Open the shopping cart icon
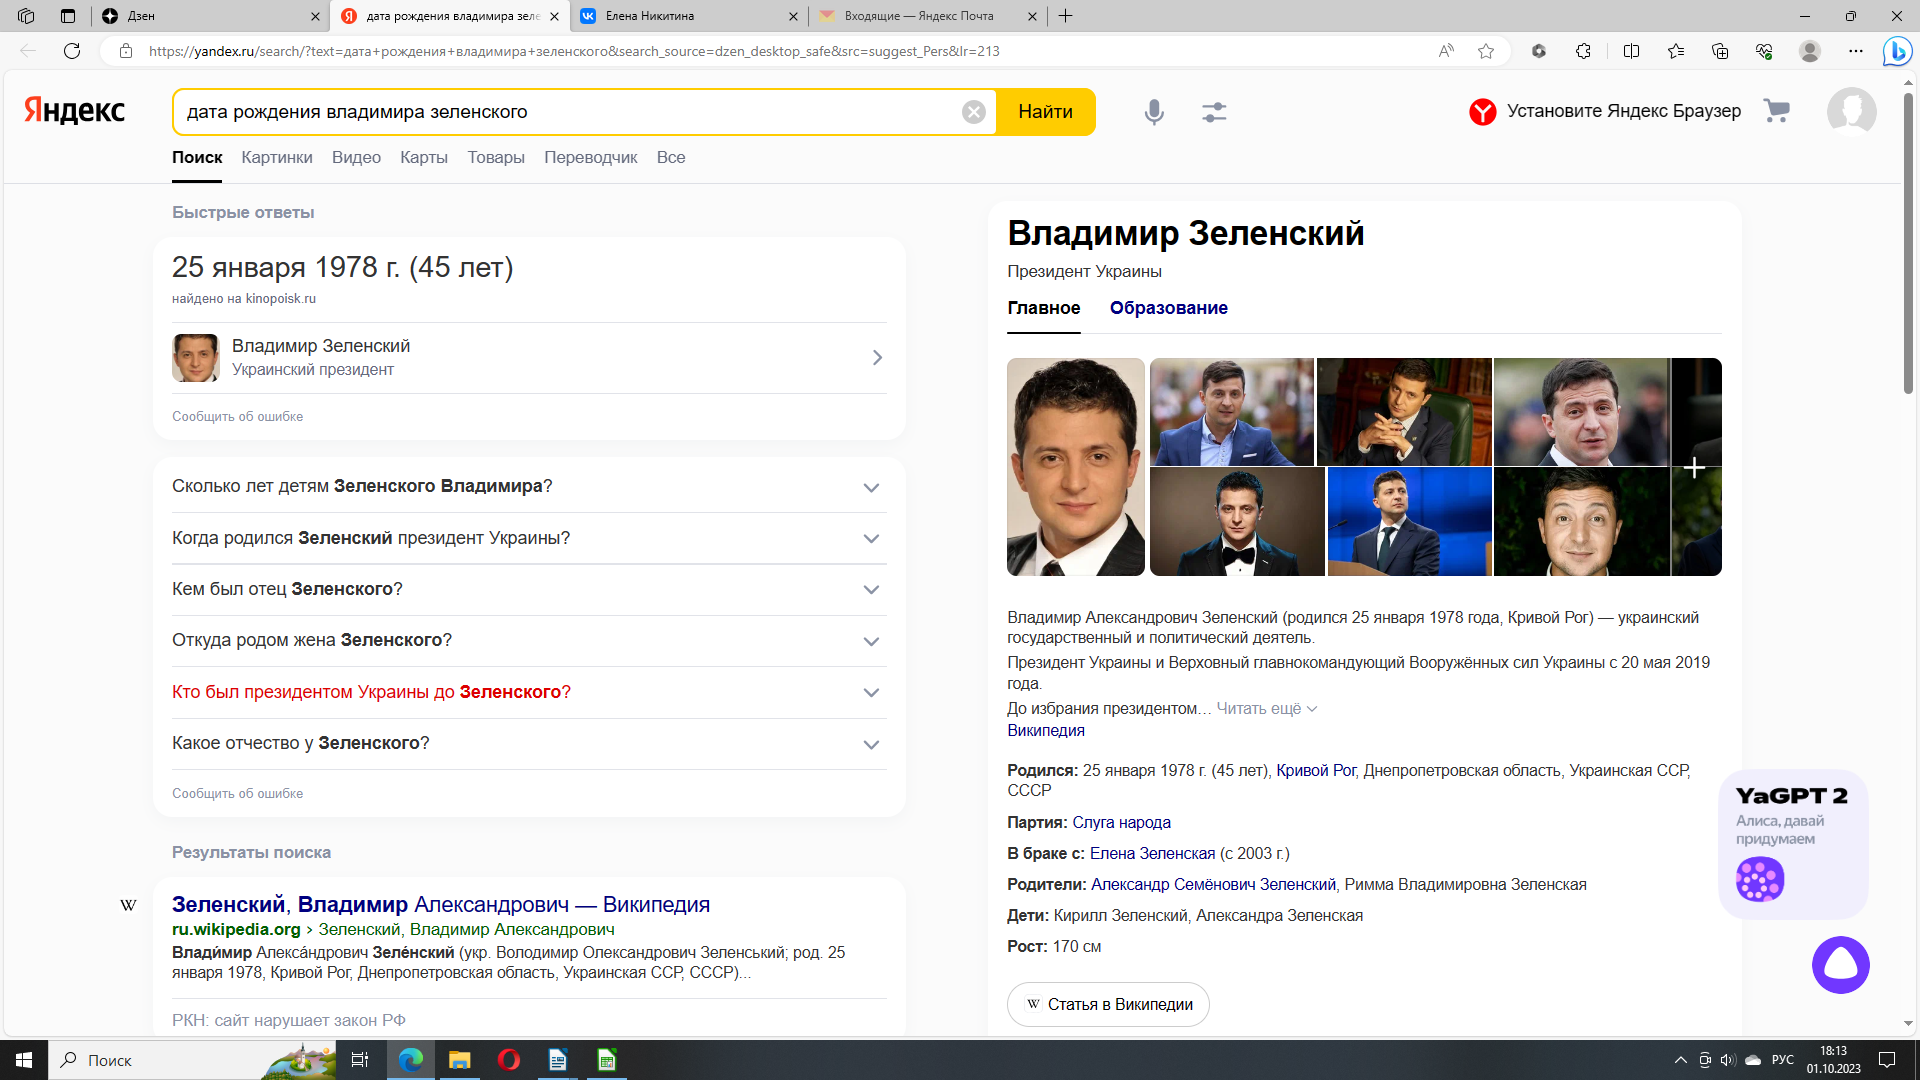The height and width of the screenshot is (1080, 1920). 1776,111
